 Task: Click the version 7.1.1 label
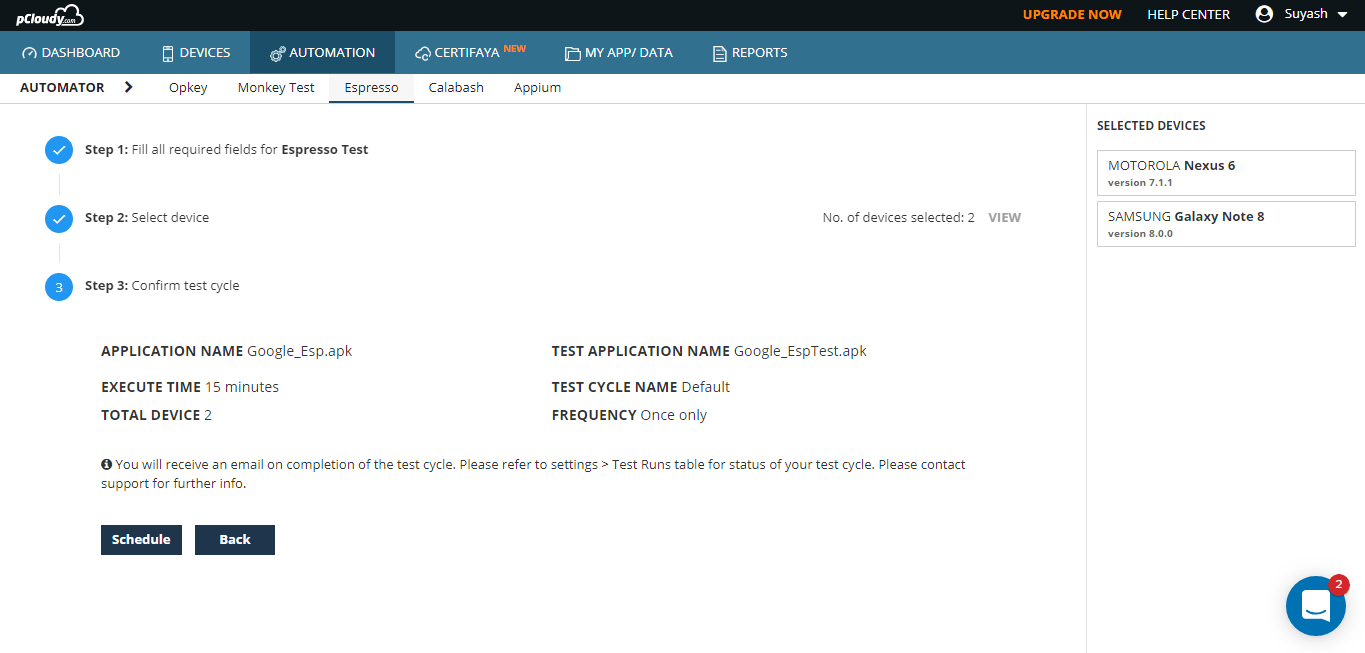tap(1140, 183)
